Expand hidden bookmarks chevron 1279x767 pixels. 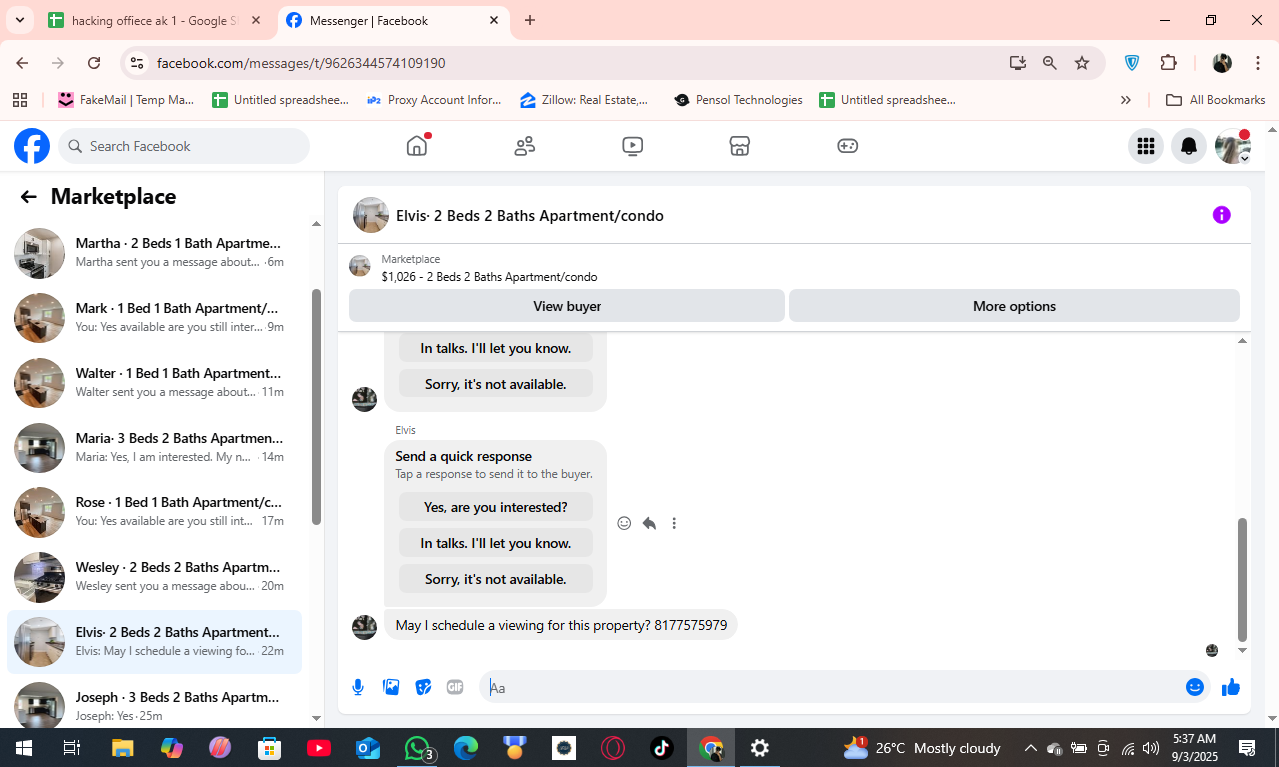[x=1126, y=100]
